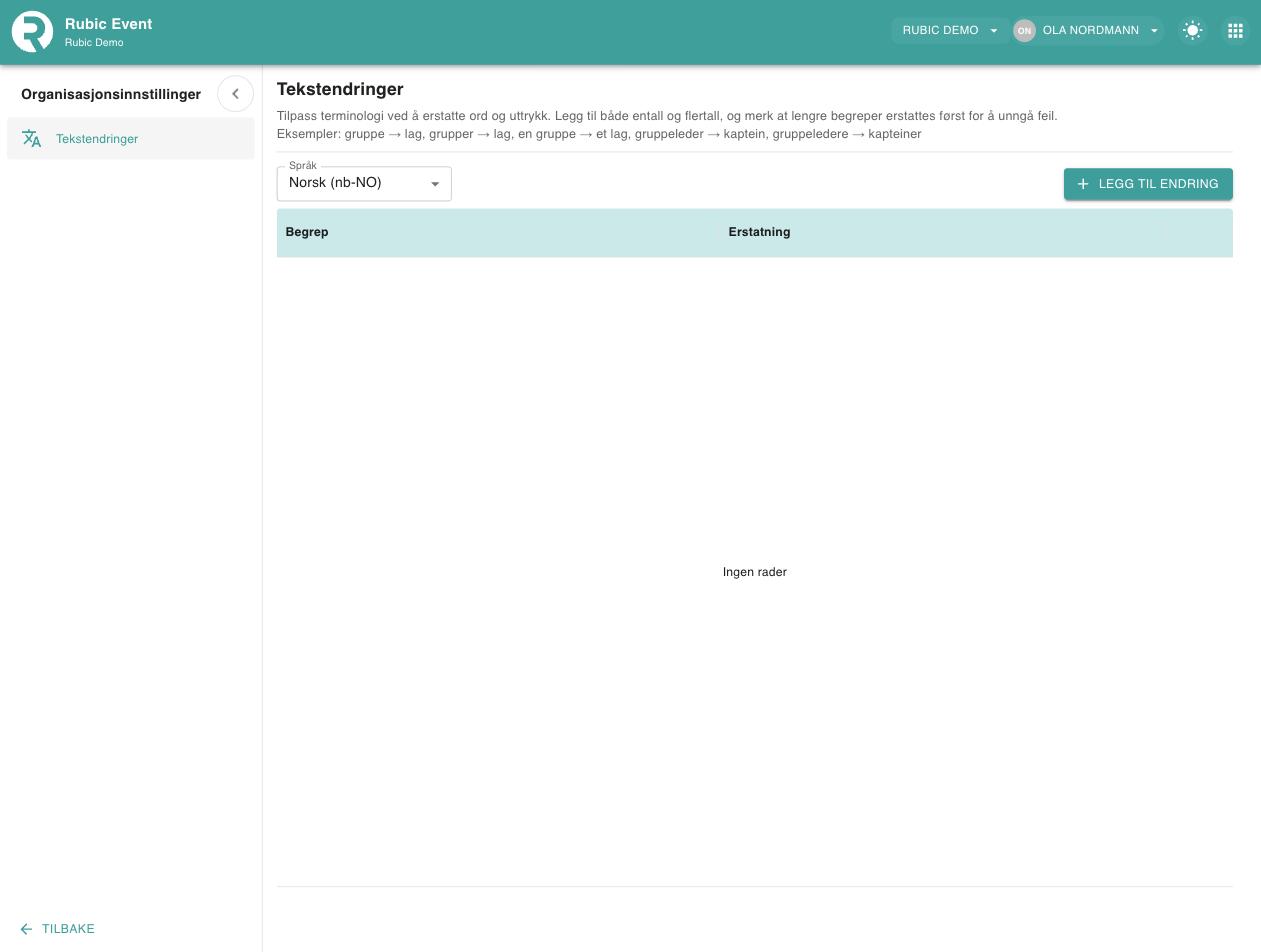Toggle the light/dark theme sun icon
This screenshot has height=952, width=1261.
point(1192,31)
